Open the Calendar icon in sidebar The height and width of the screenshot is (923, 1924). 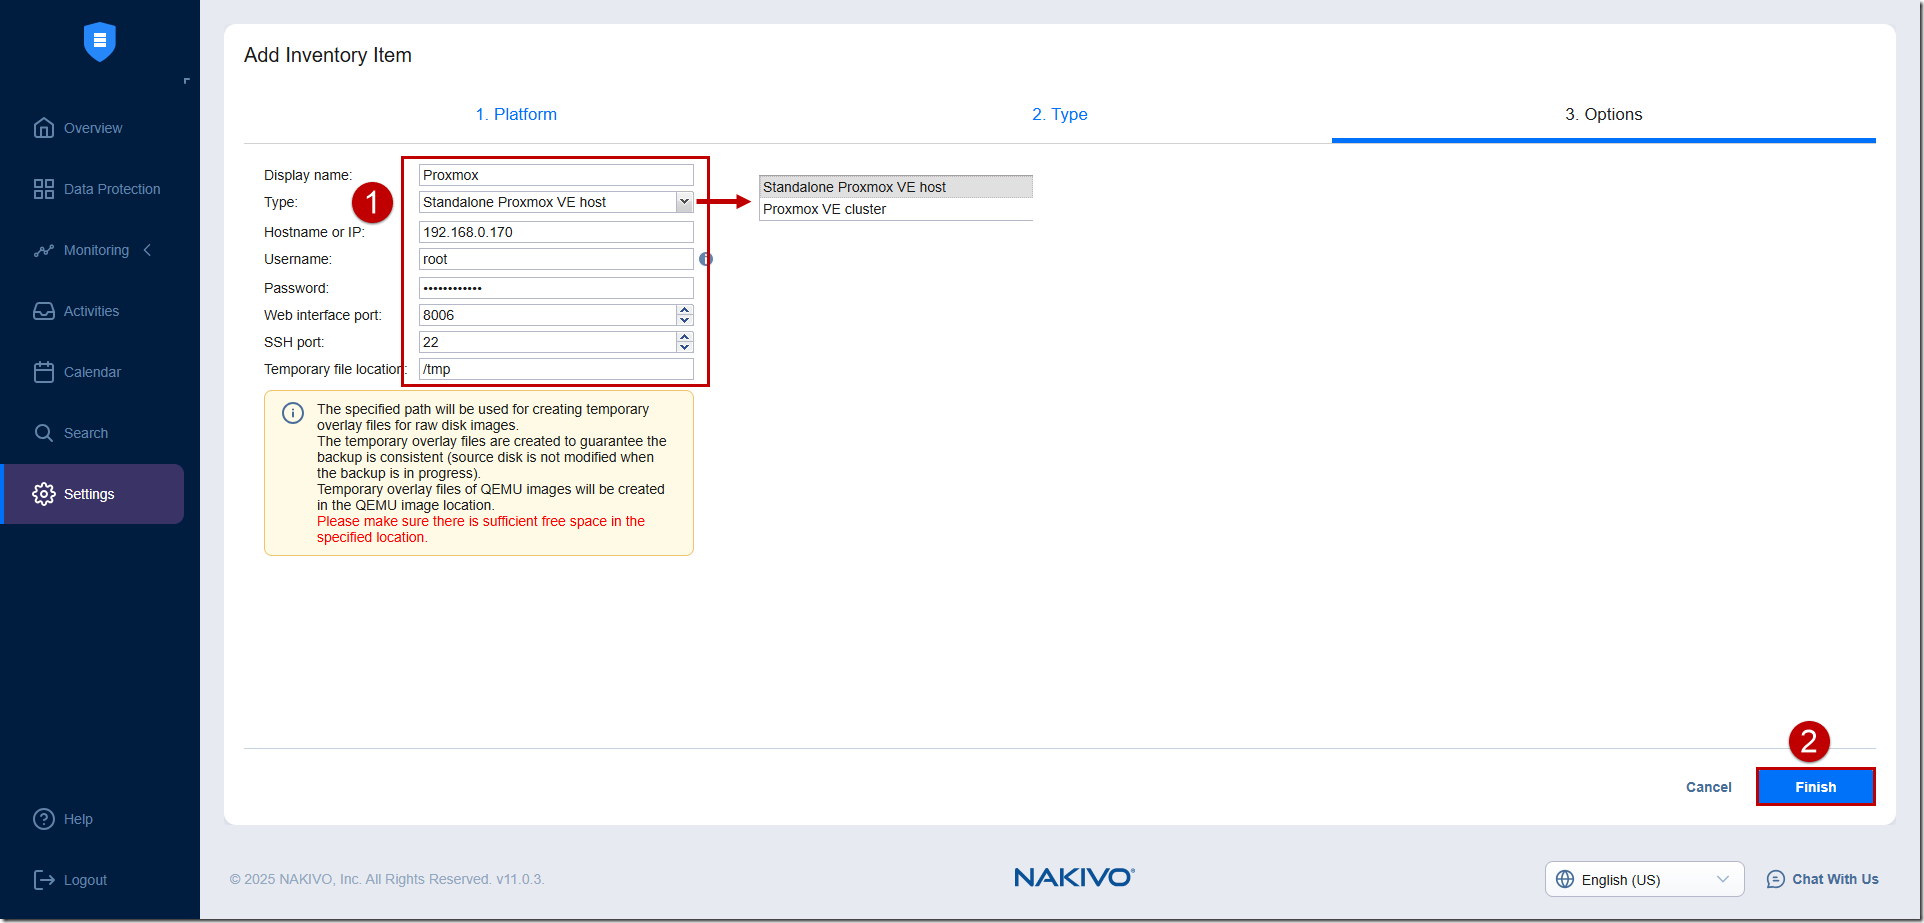pos(44,372)
